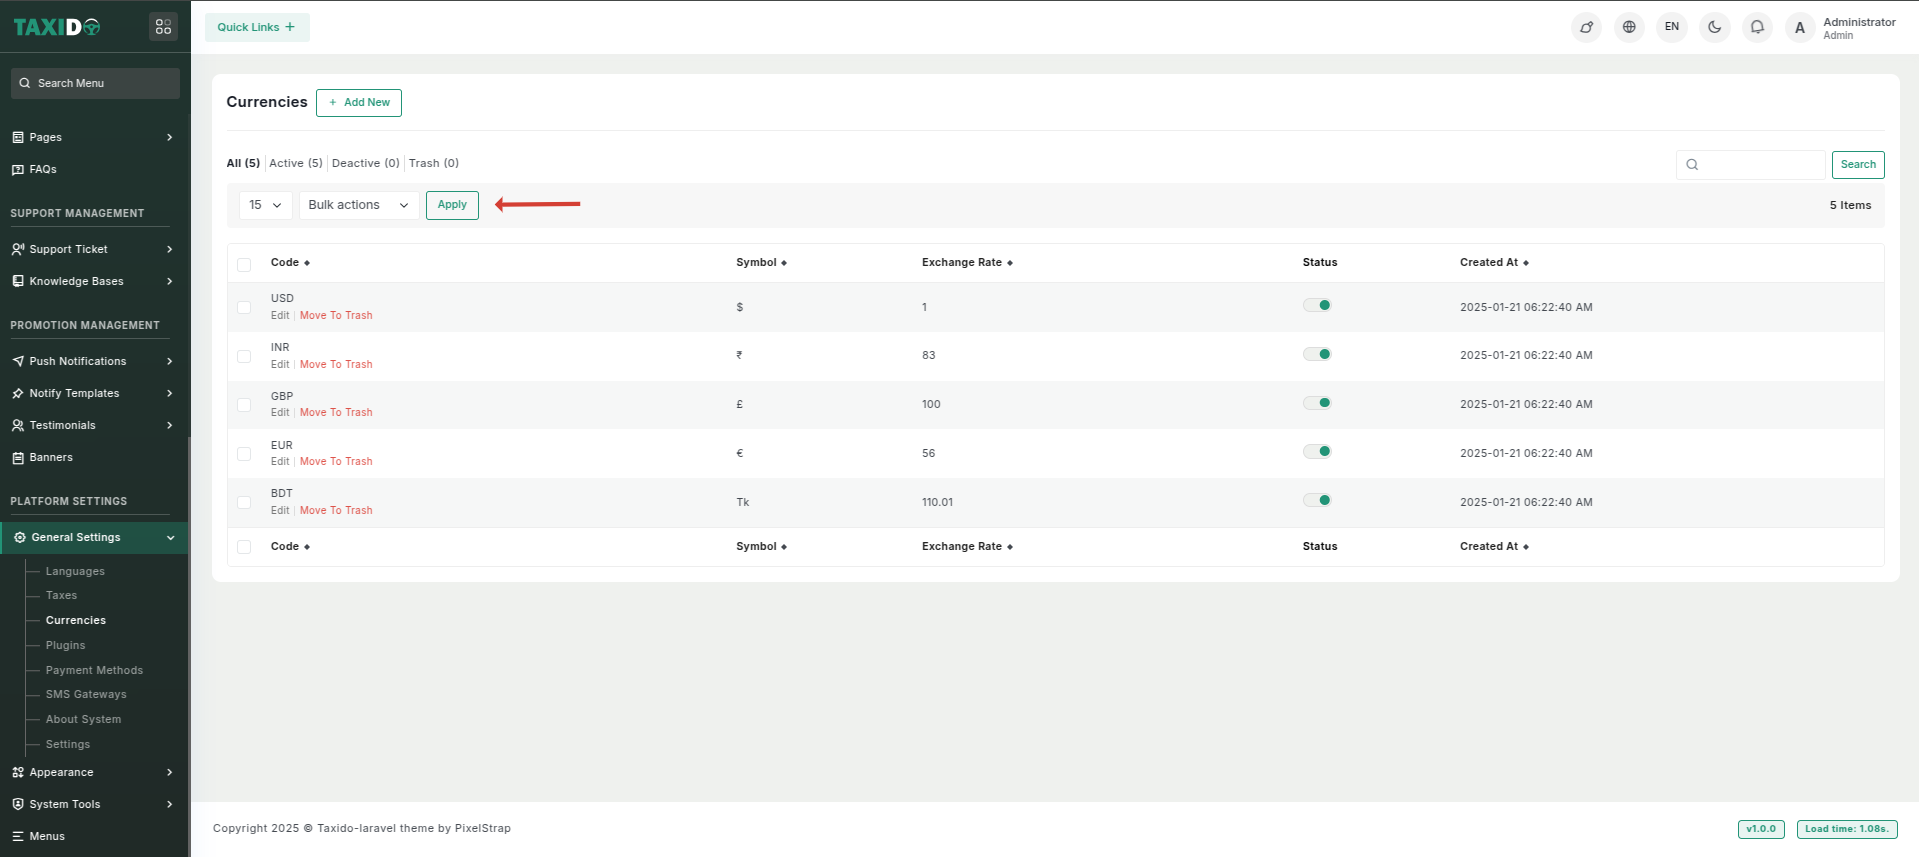Click the first icon in header toolbar

click(1586, 27)
